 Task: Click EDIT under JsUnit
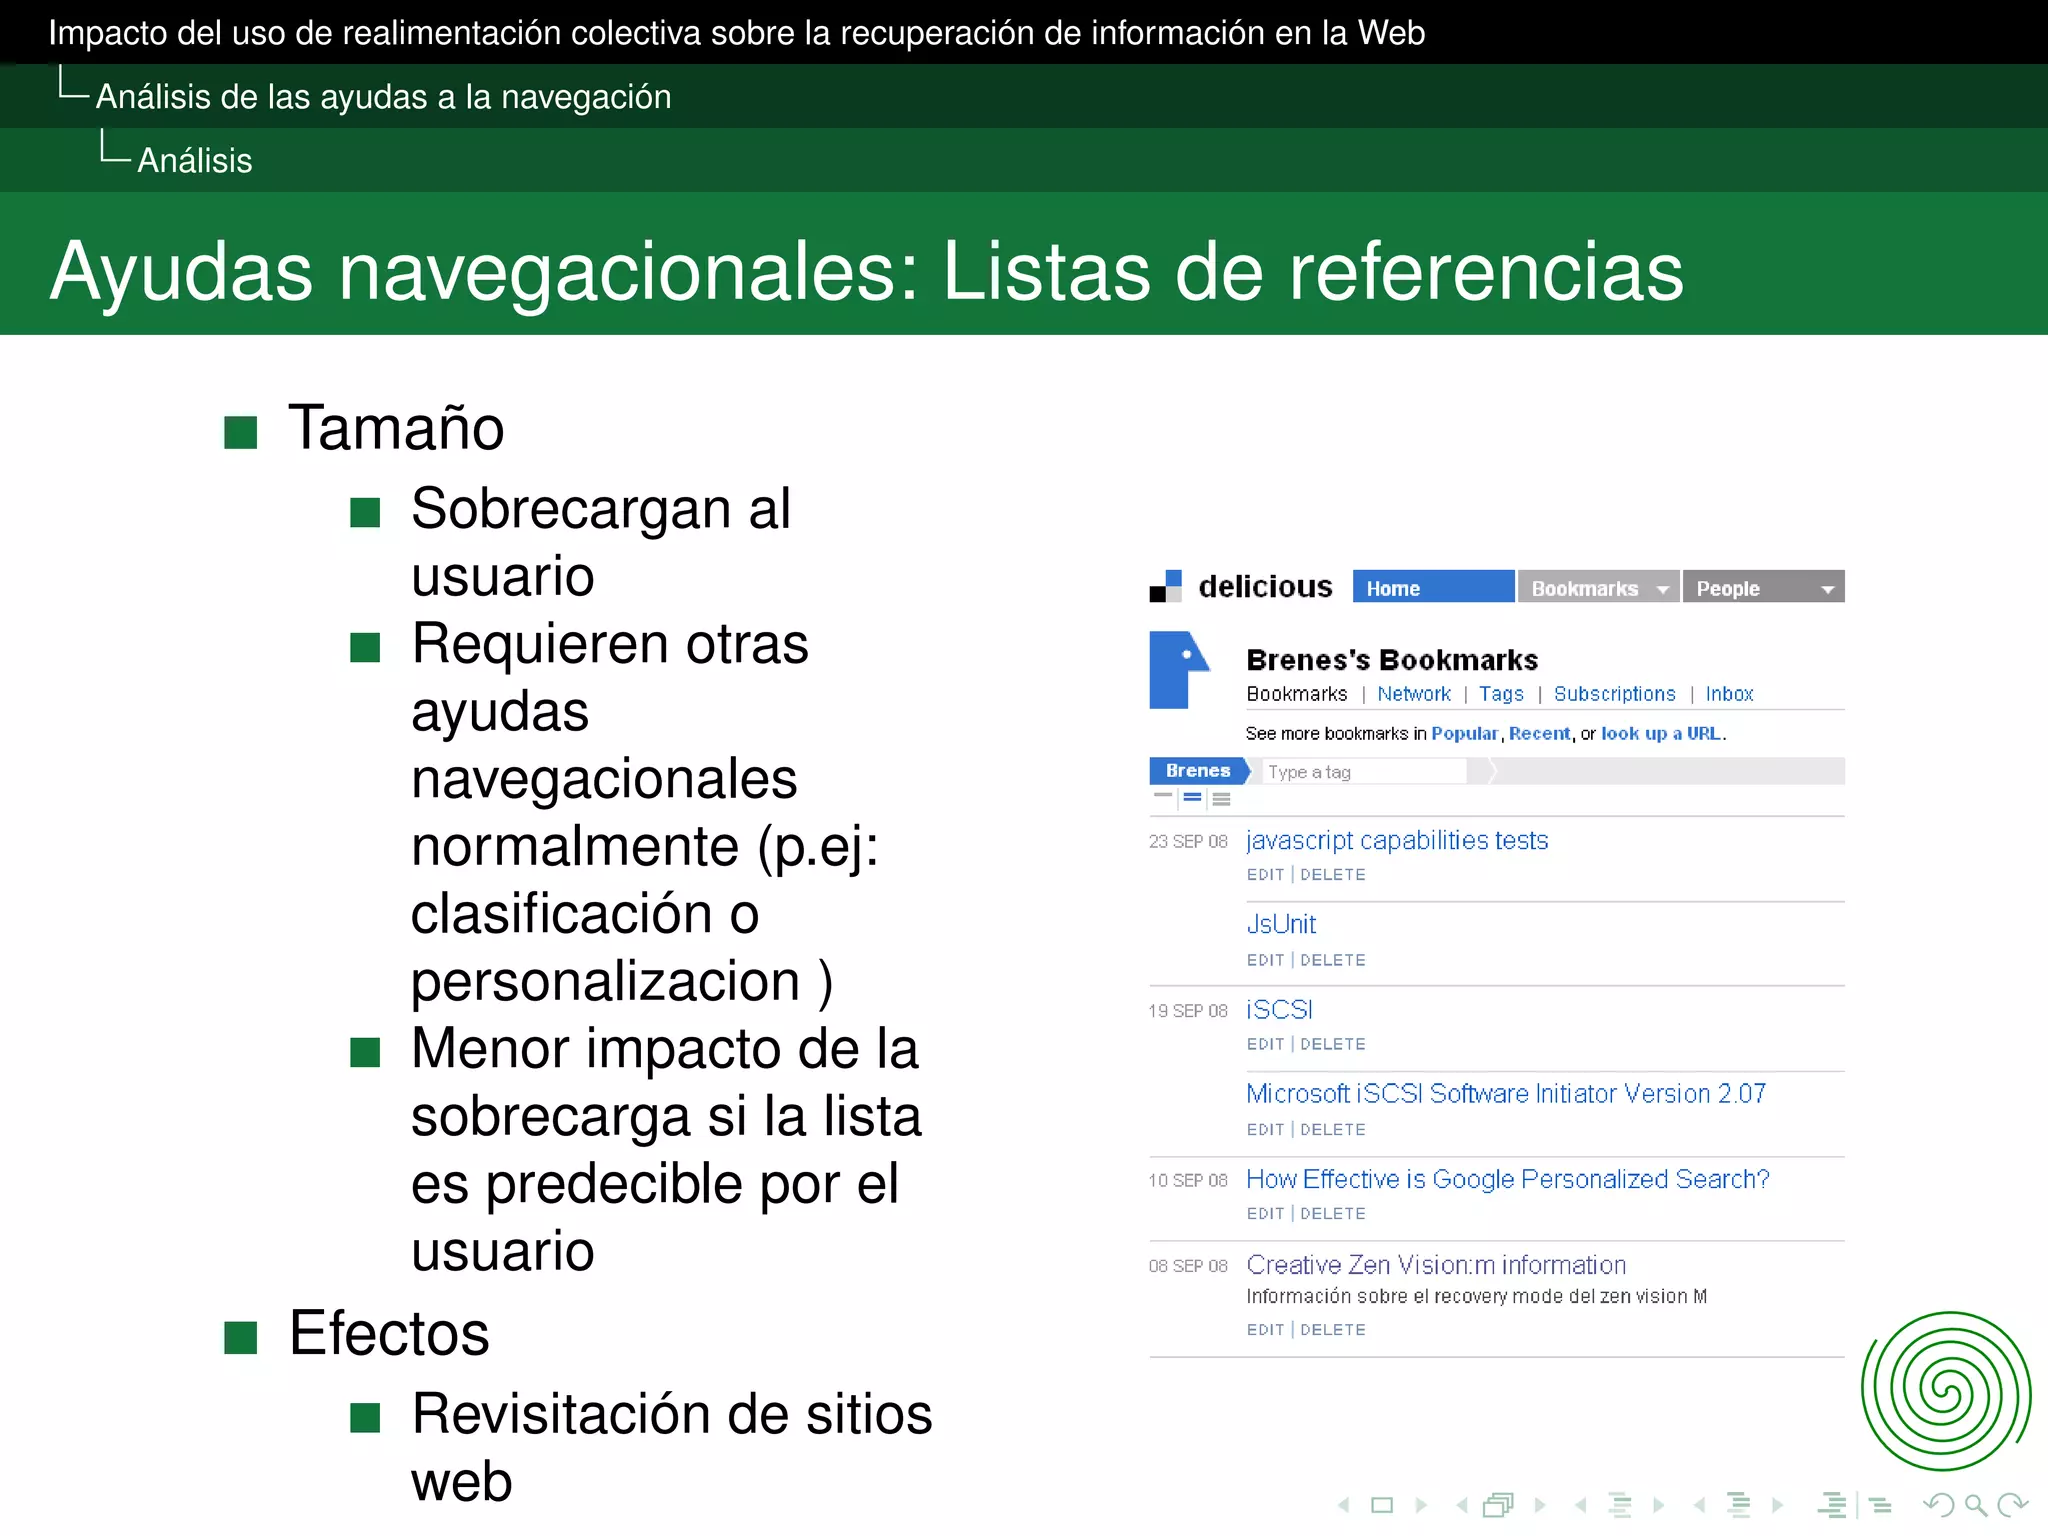click(x=1265, y=960)
